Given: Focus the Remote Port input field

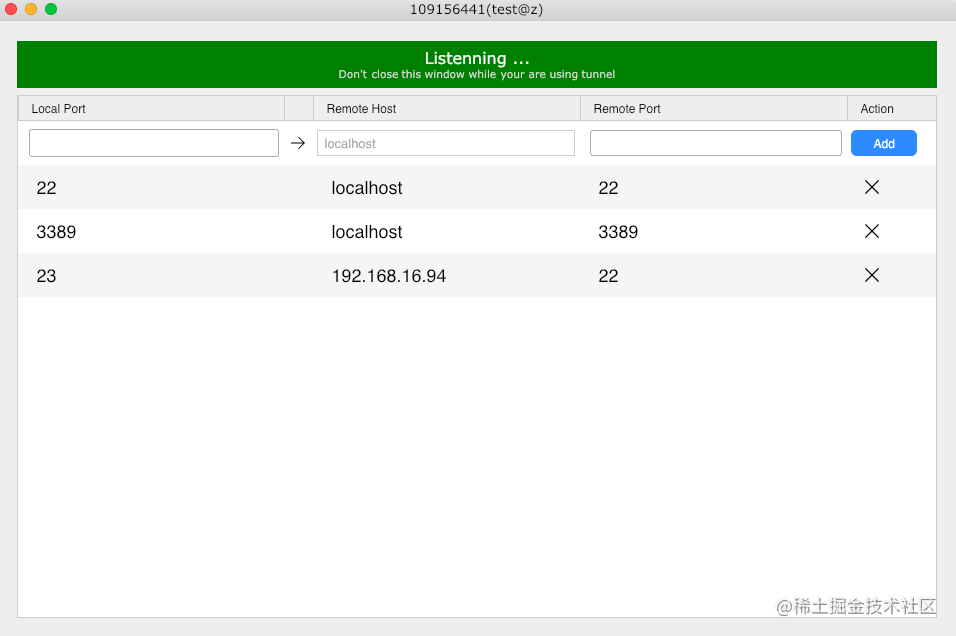Looking at the screenshot, I should (x=715, y=143).
